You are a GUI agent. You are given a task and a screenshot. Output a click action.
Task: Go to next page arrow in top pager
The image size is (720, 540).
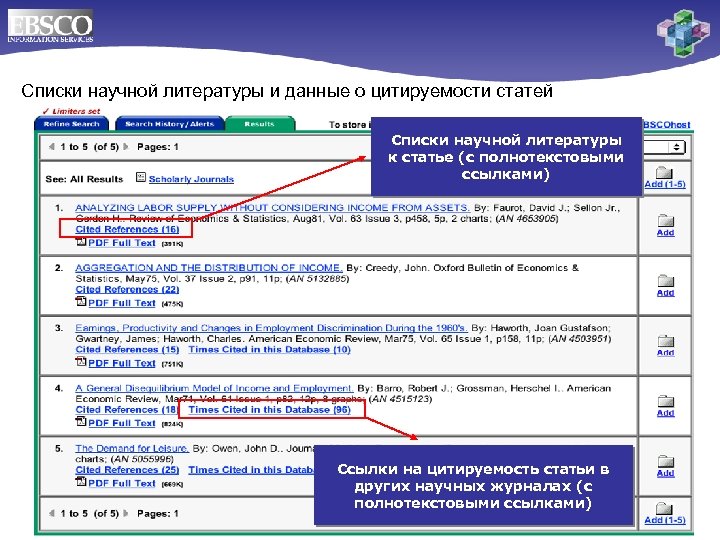pos(126,146)
